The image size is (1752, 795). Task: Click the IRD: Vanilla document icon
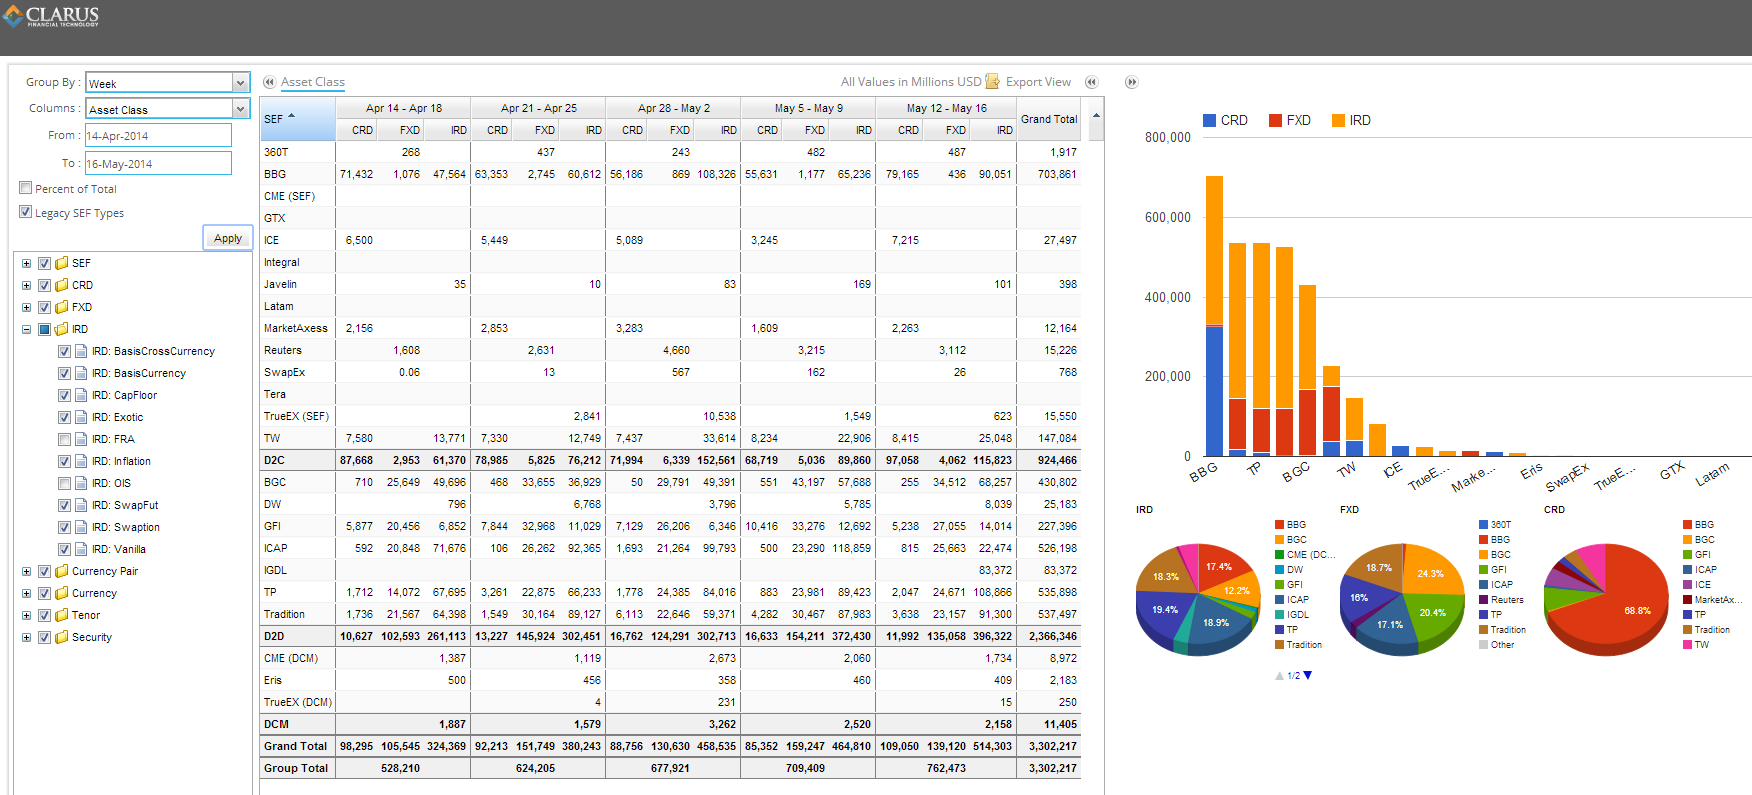(81, 549)
